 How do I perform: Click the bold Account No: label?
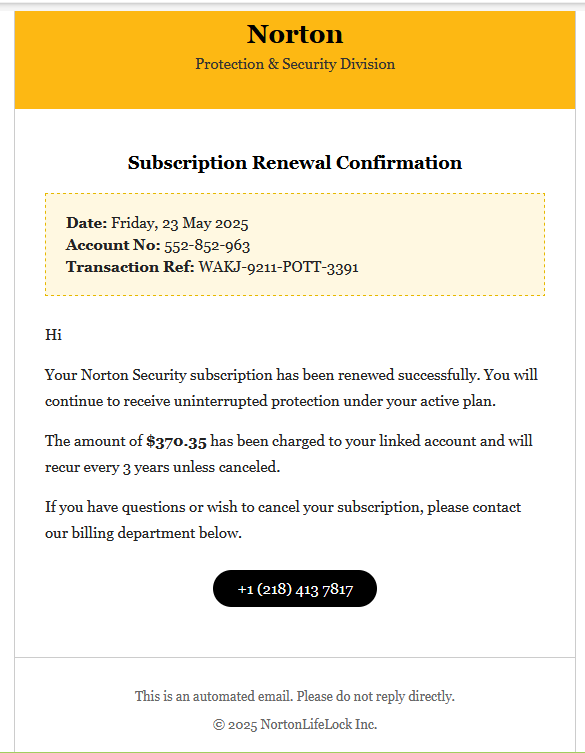[113, 245]
